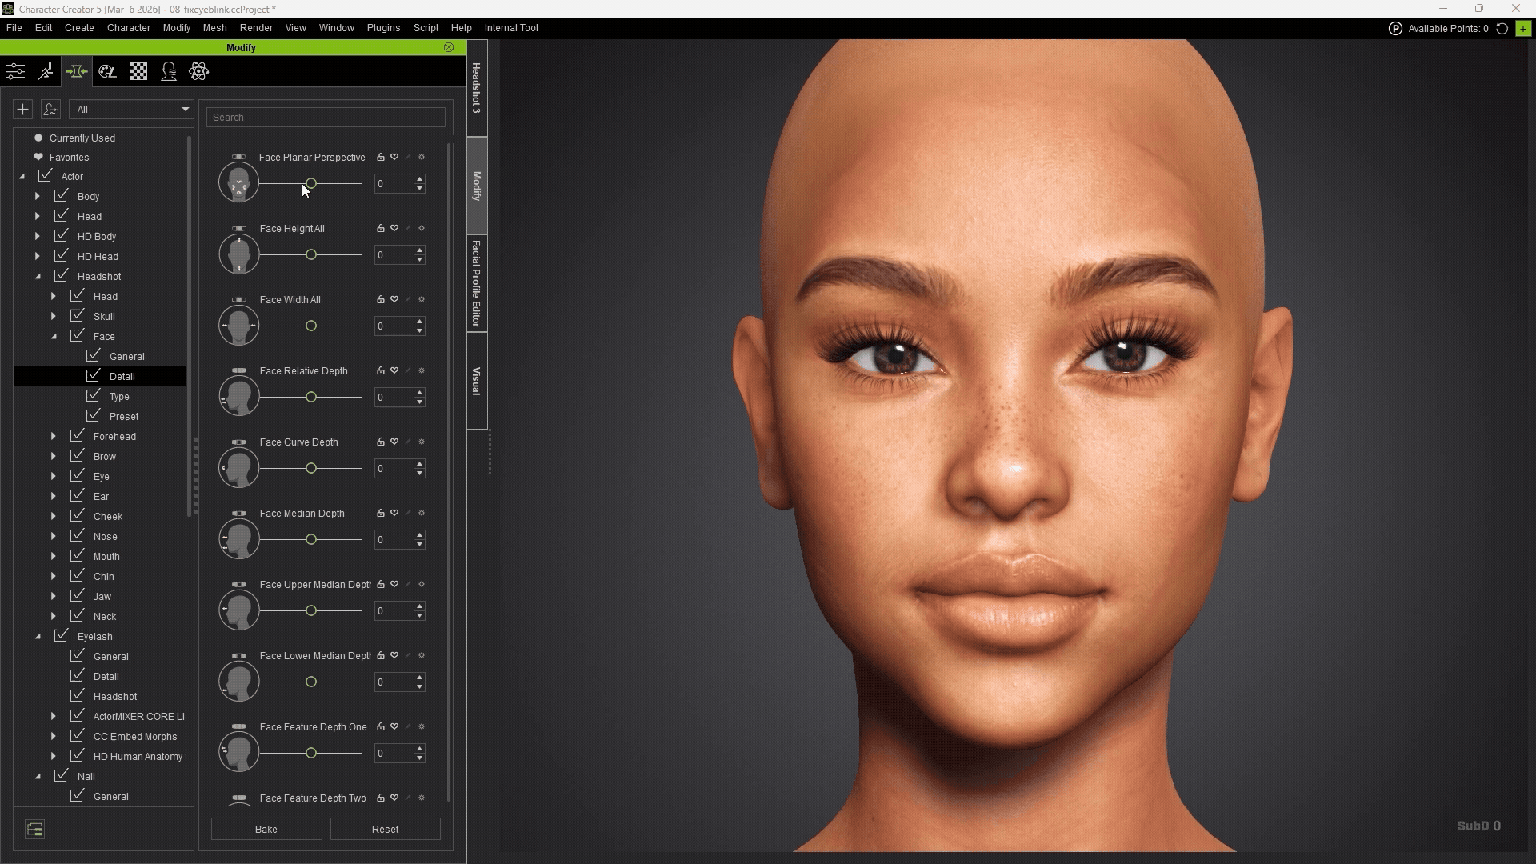Toggle the Nose category checkbox

77,536
